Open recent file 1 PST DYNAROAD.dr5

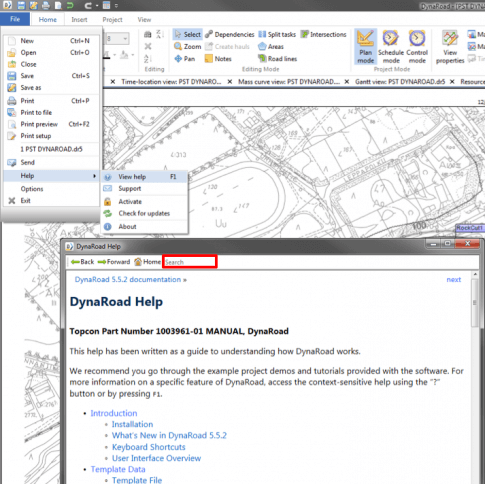point(52,149)
